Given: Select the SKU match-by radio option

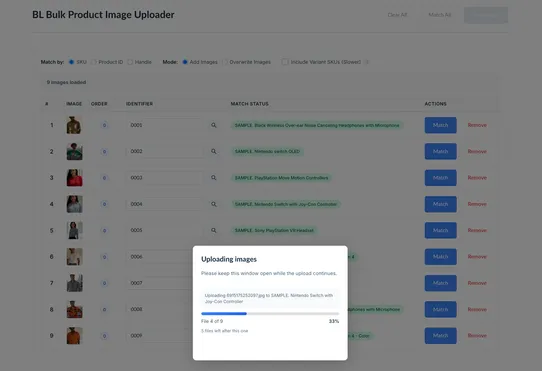Looking at the screenshot, I should (x=72, y=62).
